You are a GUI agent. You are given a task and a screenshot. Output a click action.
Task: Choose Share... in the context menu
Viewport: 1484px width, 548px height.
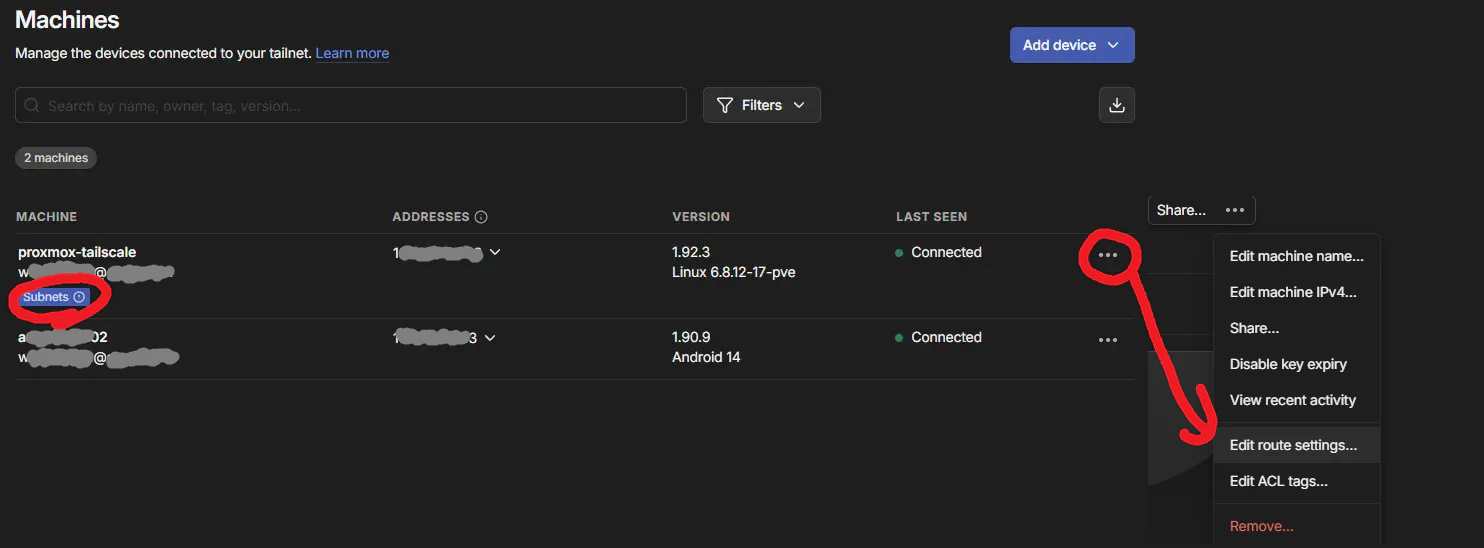(1296, 328)
